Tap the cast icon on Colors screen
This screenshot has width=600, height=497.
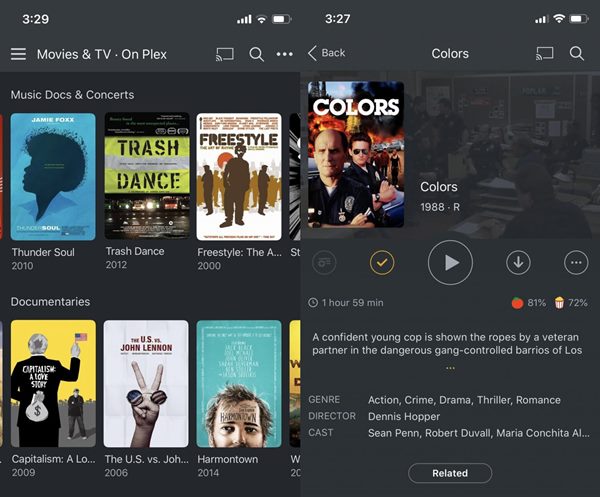[x=545, y=54]
